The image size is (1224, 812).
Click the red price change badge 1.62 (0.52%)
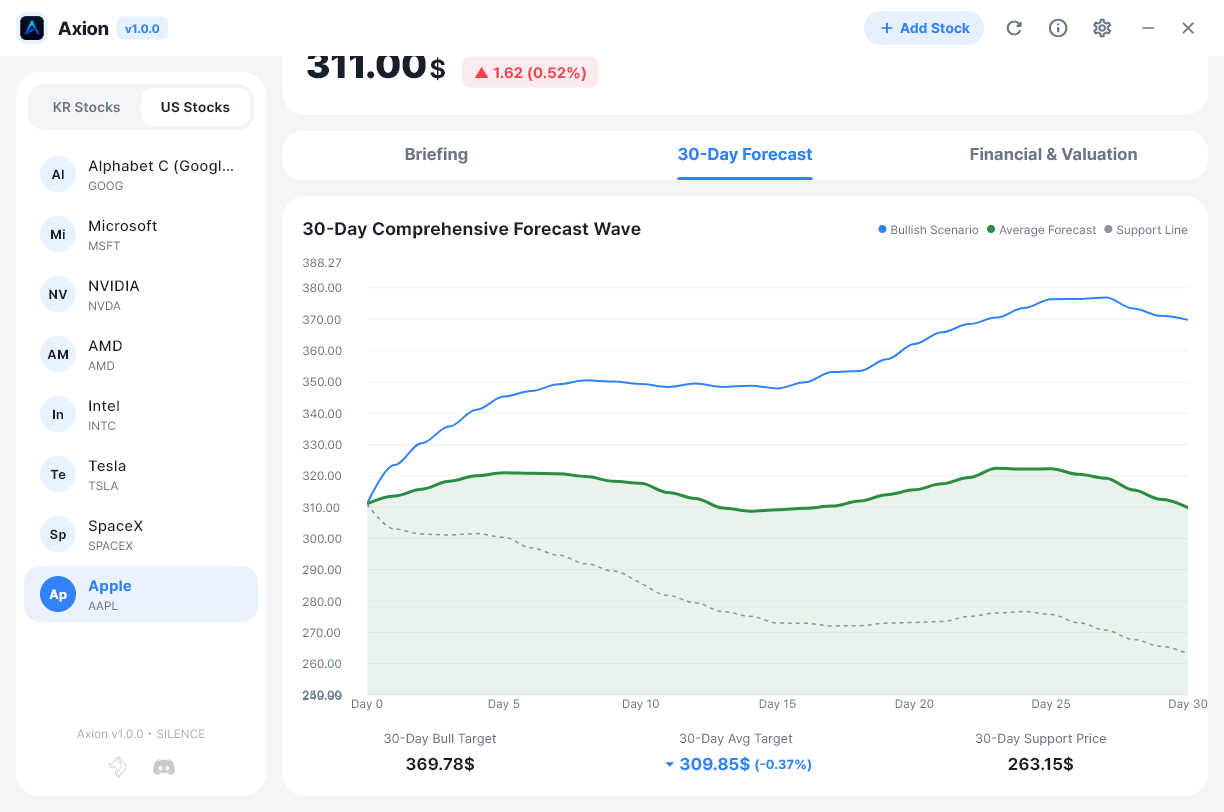(530, 72)
